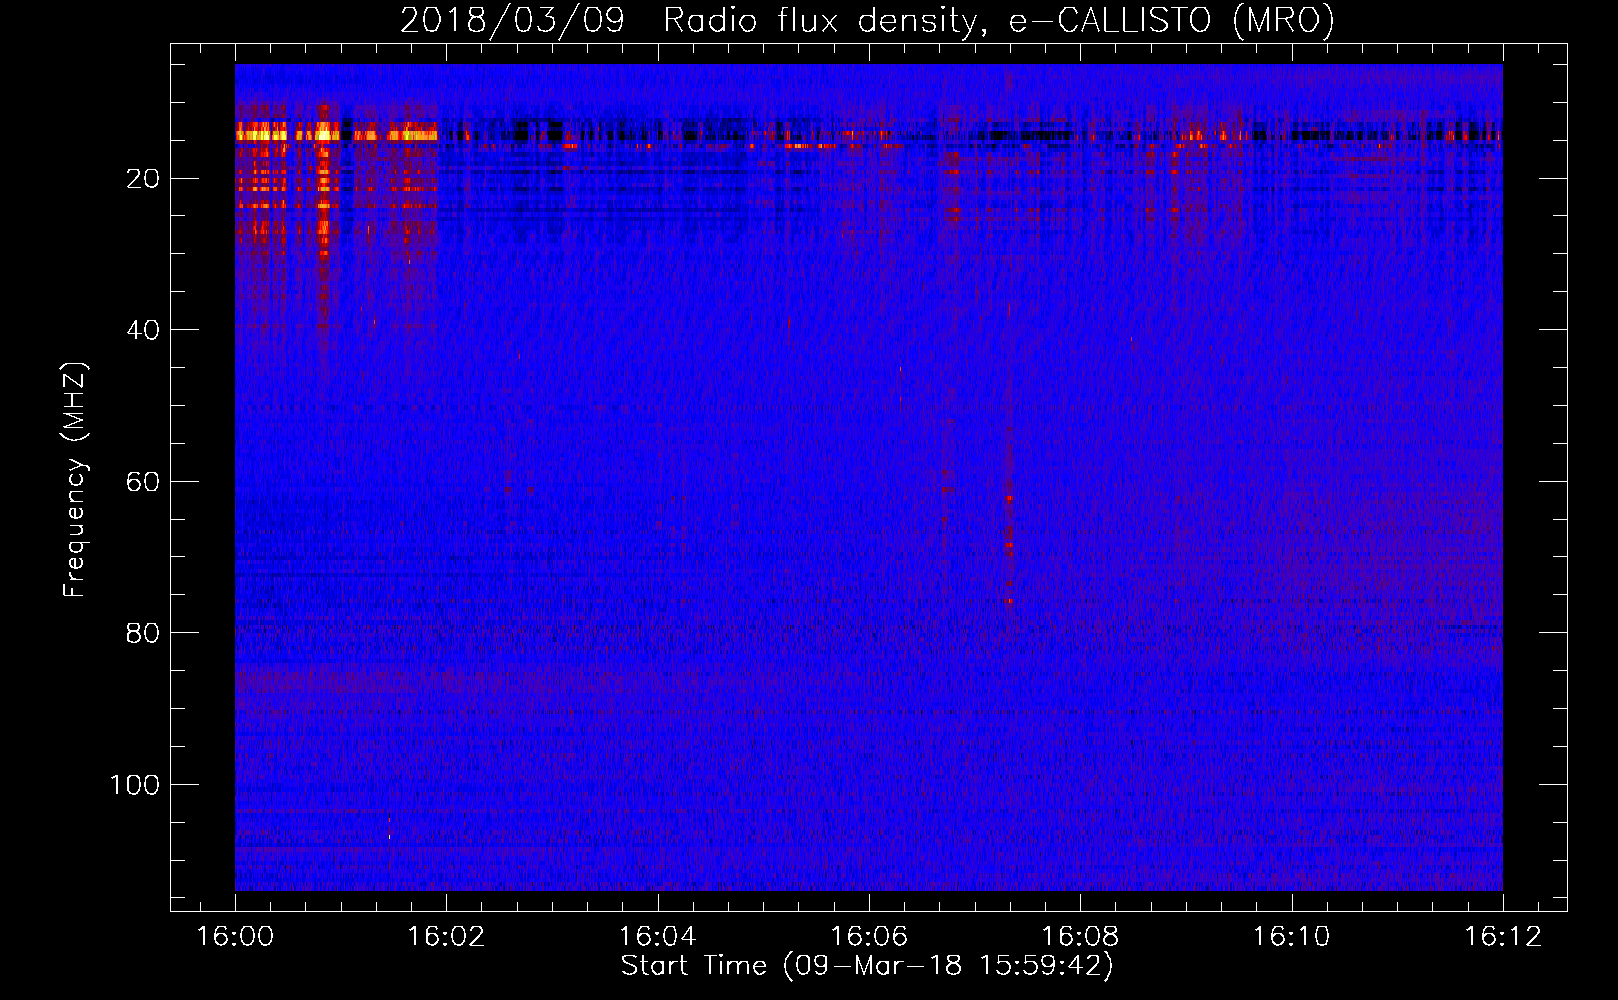Click the 40 MHz frequency tick label
1618x1000 pixels.
(x=143, y=330)
